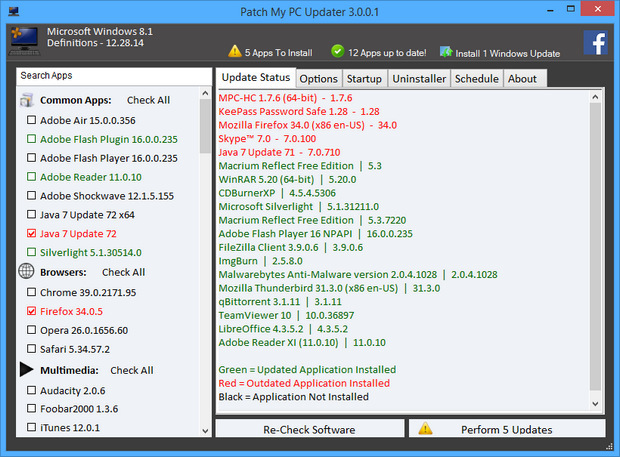Click Check All next to Common Apps
Image resolution: width=620 pixels, height=457 pixels.
pos(148,100)
